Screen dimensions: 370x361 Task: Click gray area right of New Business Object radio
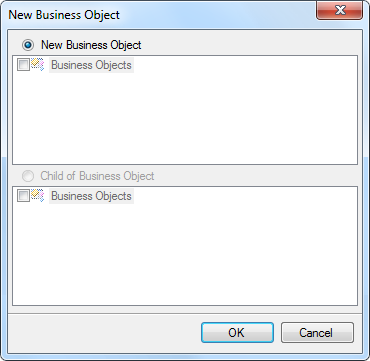coord(250,45)
